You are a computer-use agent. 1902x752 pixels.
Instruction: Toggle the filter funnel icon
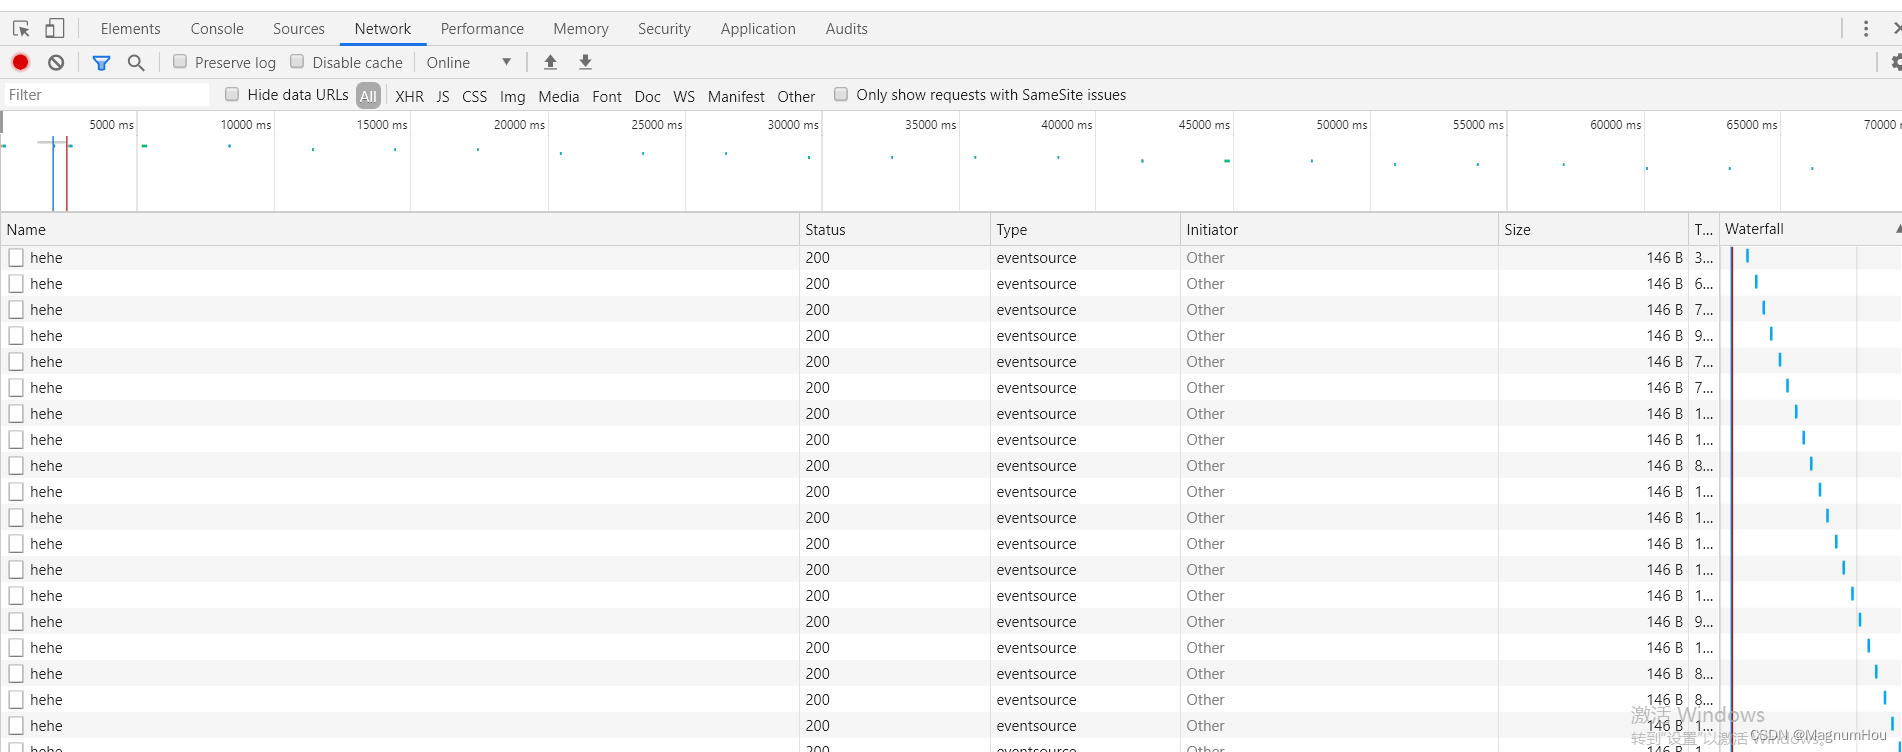pyautogui.click(x=101, y=63)
